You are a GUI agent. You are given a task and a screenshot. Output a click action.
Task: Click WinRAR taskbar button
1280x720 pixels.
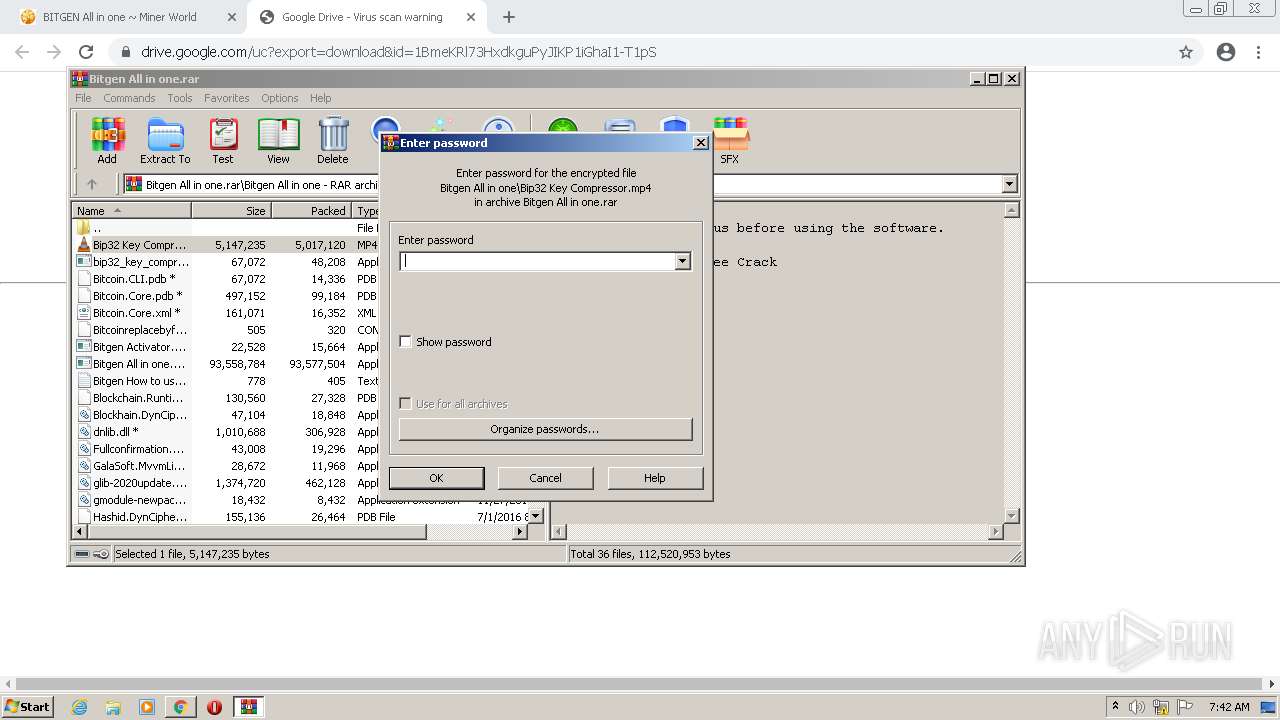(x=248, y=707)
